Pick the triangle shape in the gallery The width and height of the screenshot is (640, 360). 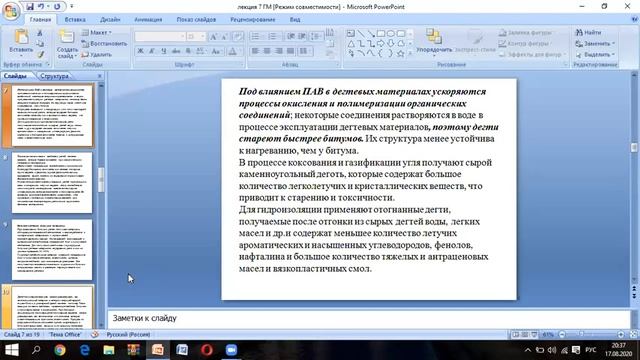tap(351, 43)
